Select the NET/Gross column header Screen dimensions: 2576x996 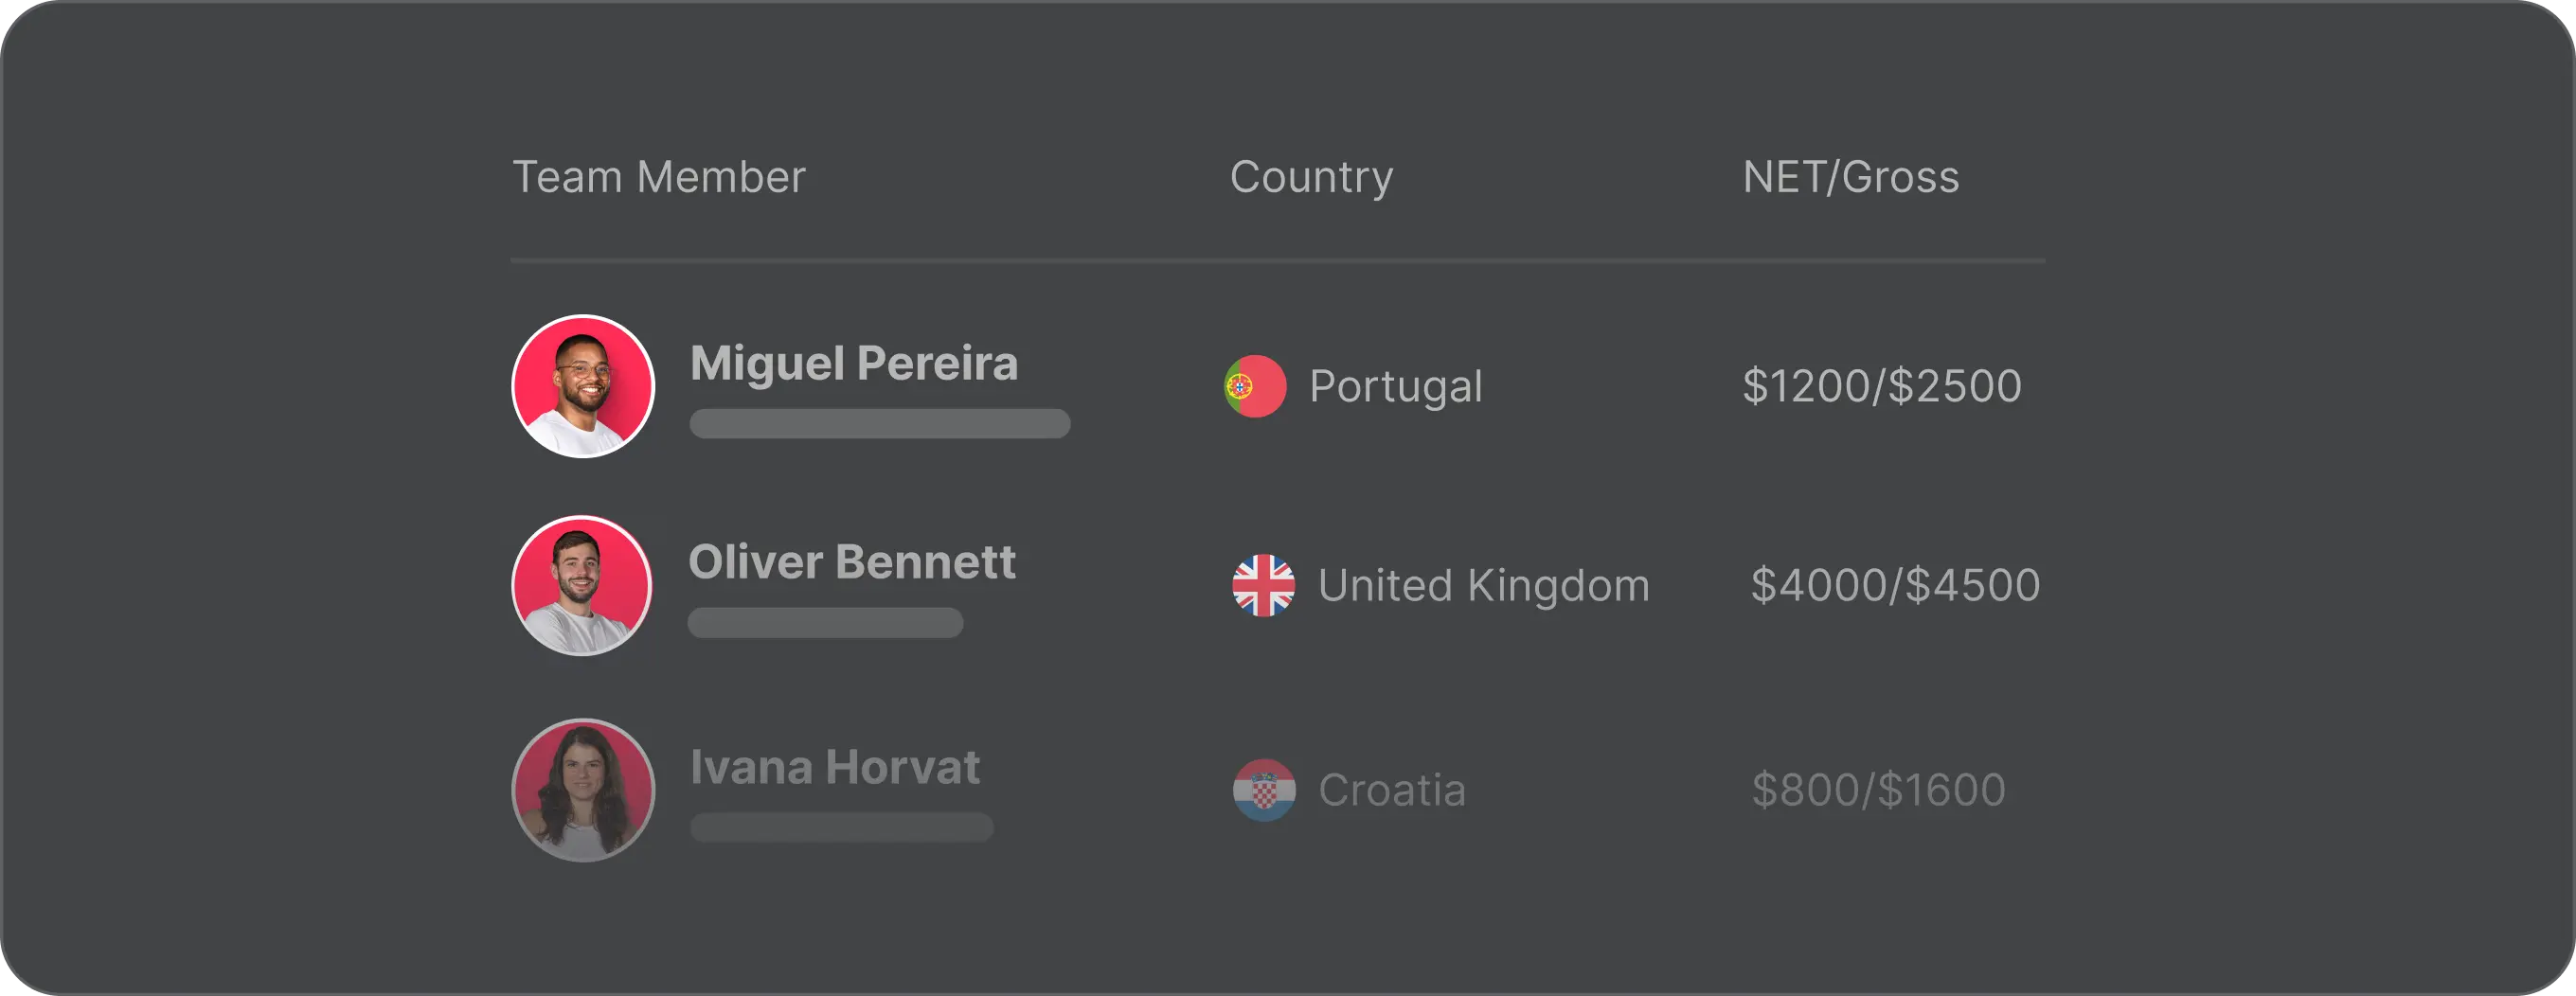pos(1850,178)
